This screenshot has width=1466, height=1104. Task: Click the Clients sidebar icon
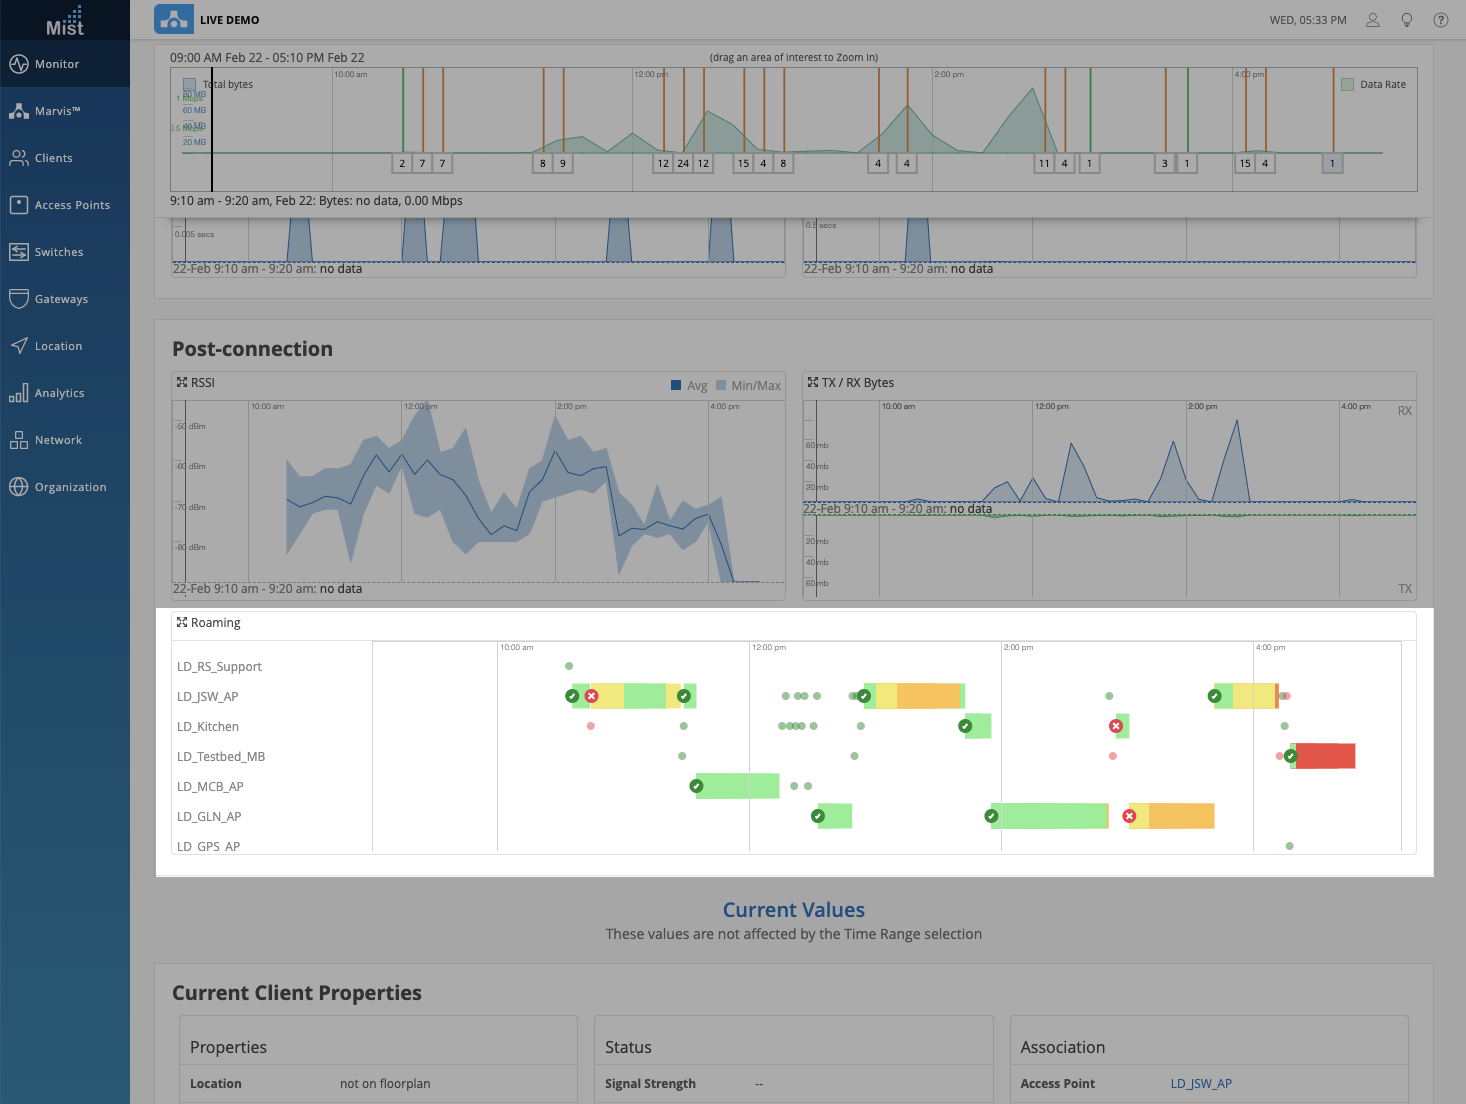19,158
